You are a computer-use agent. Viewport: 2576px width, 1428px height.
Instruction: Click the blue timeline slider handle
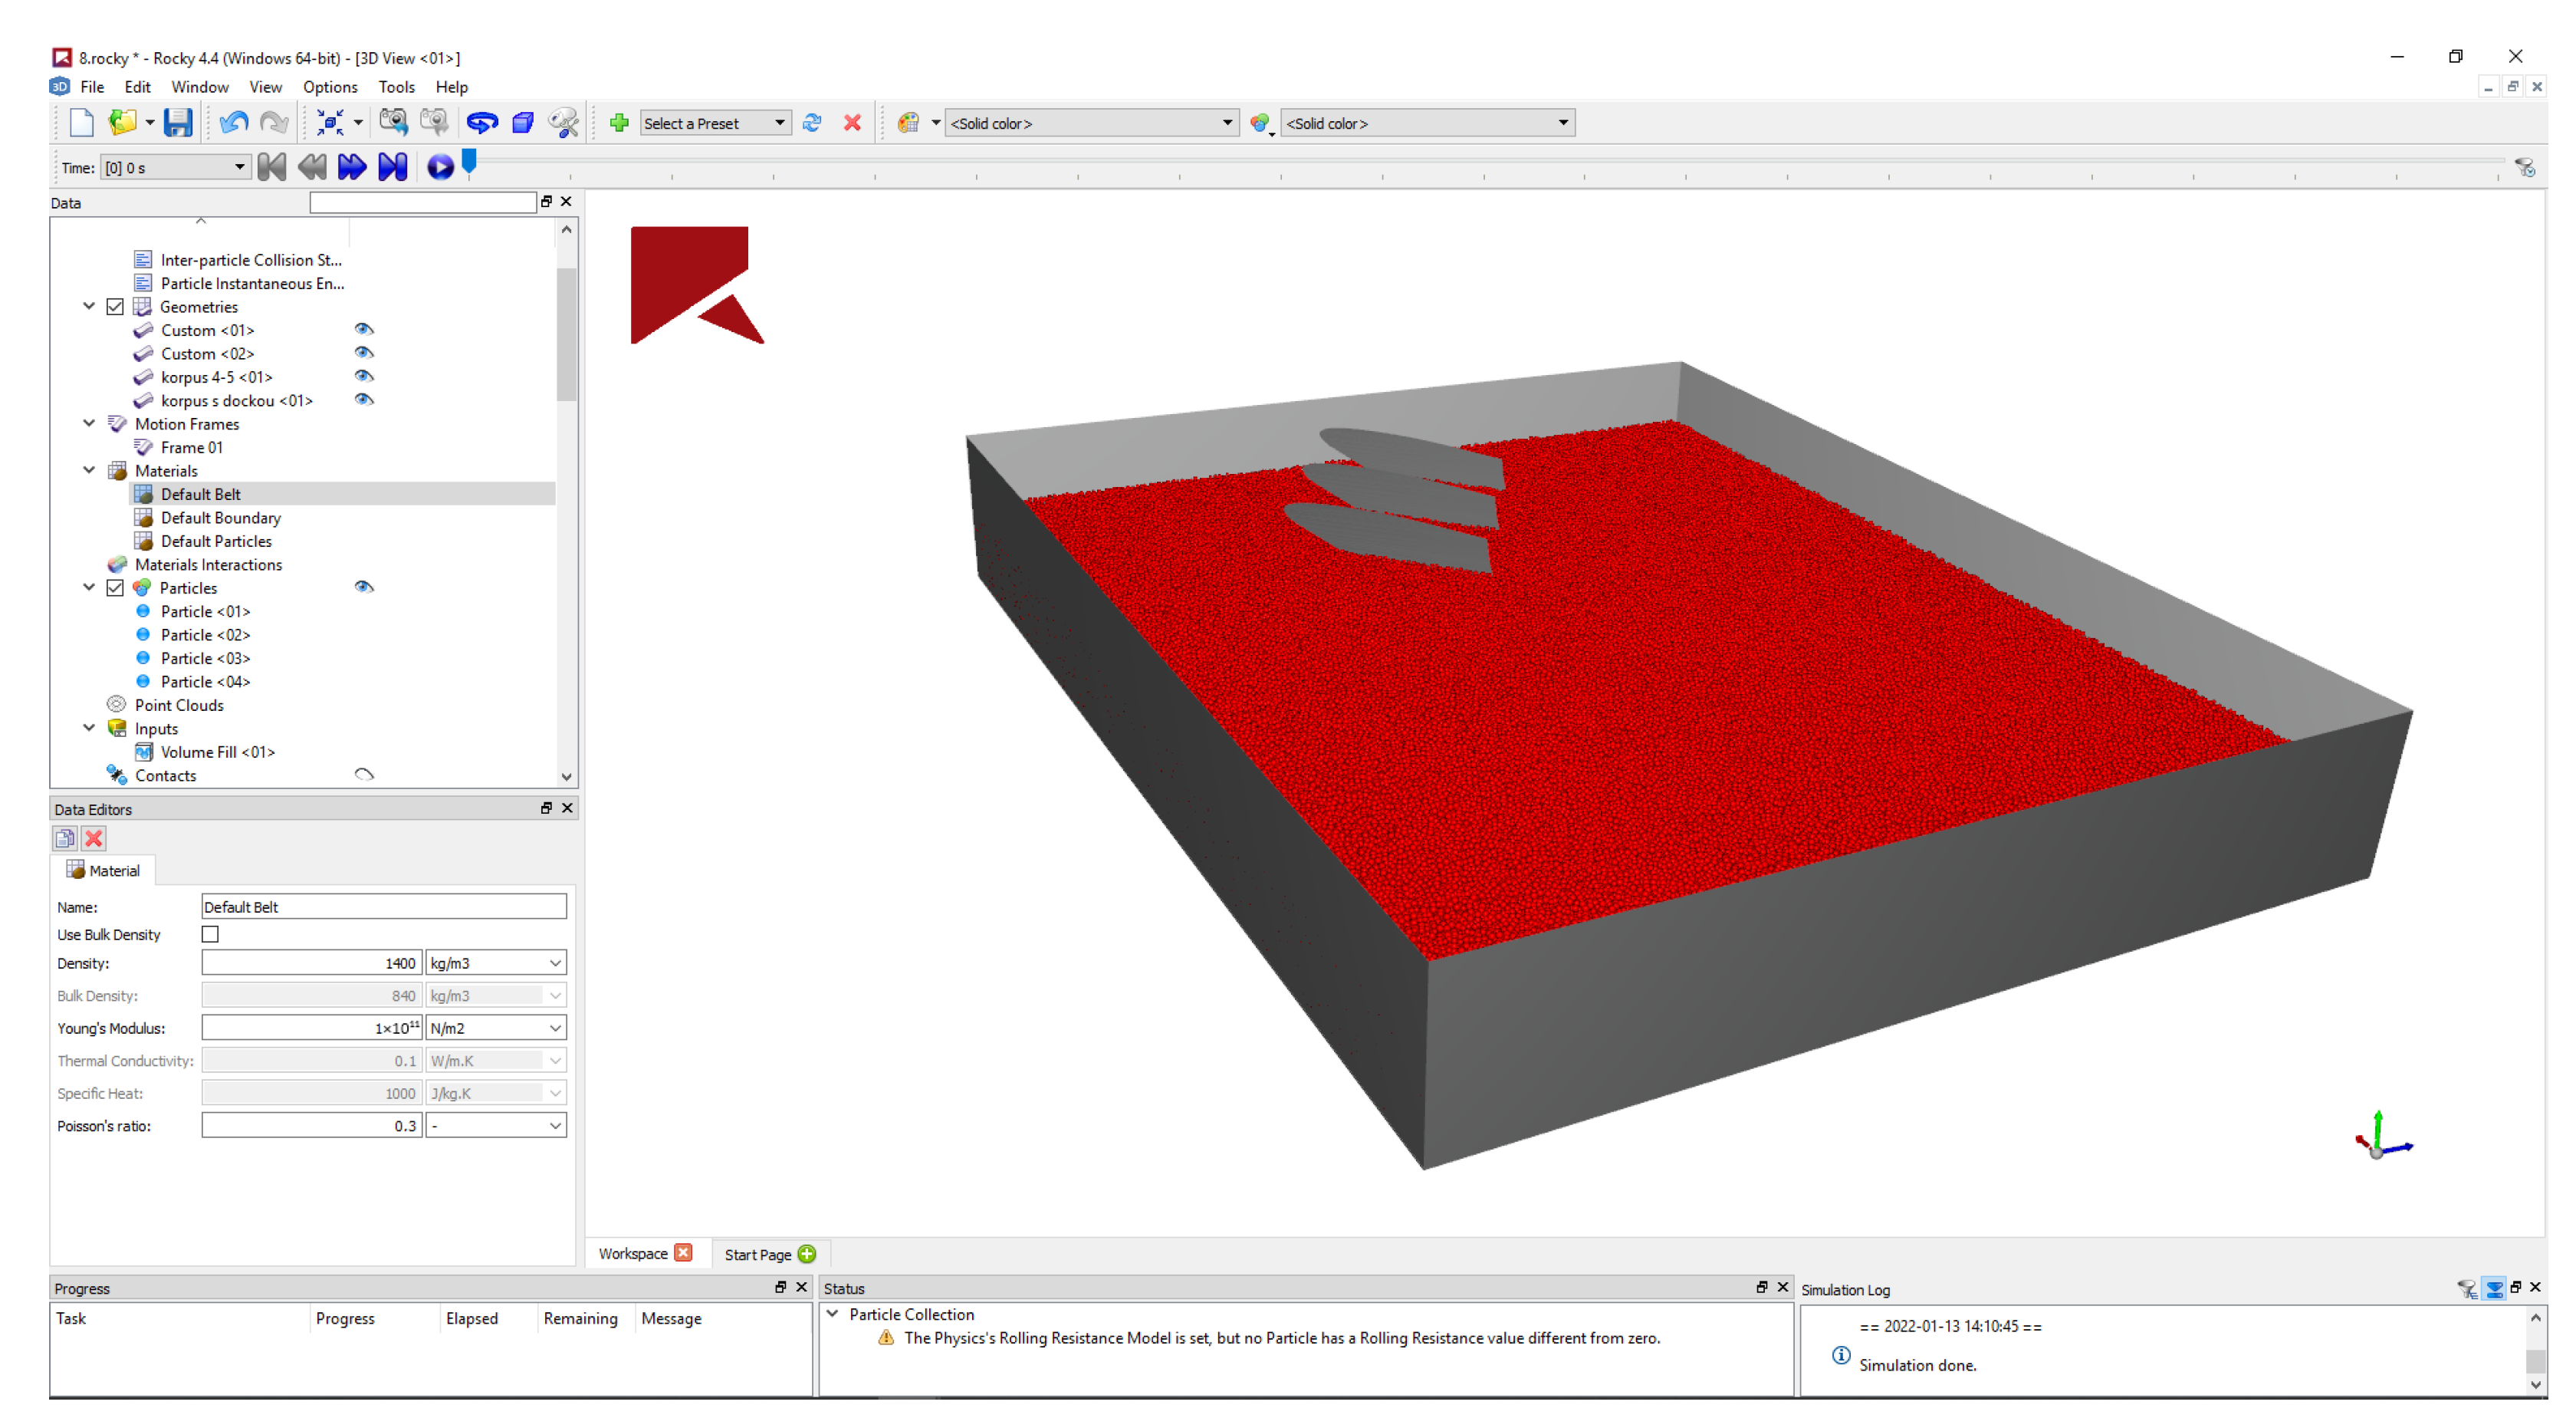click(469, 161)
